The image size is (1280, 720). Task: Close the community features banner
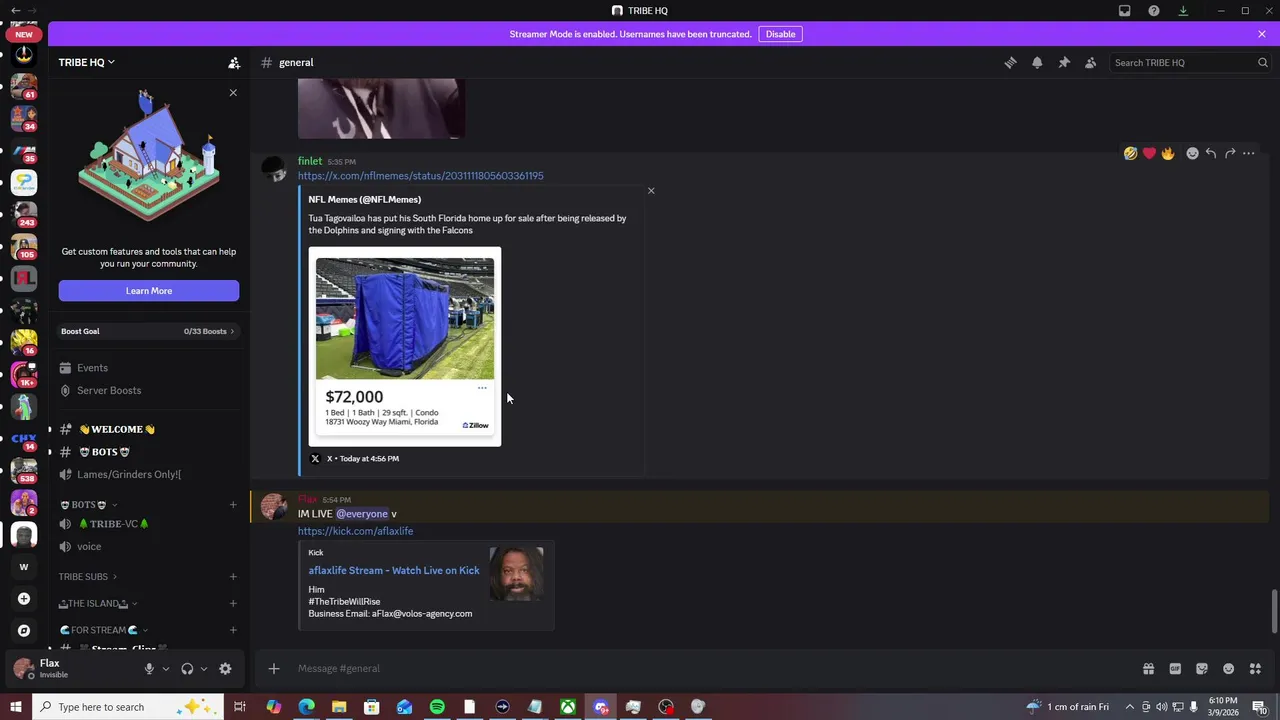tap(233, 93)
